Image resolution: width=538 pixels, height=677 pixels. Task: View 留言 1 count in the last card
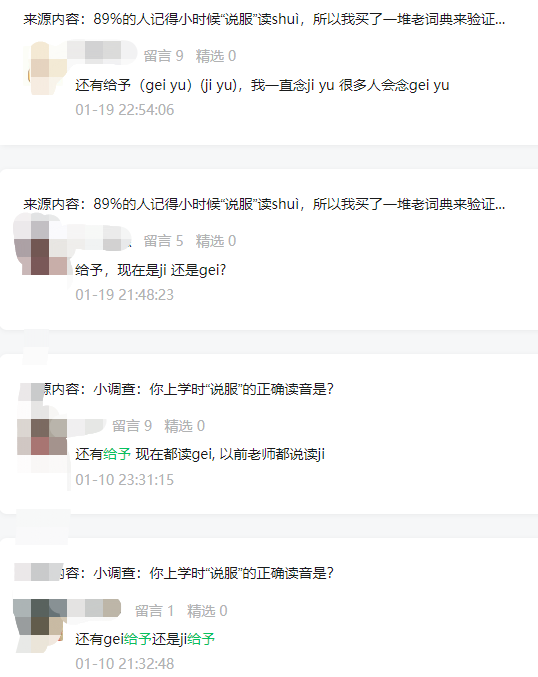(x=155, y=611)
